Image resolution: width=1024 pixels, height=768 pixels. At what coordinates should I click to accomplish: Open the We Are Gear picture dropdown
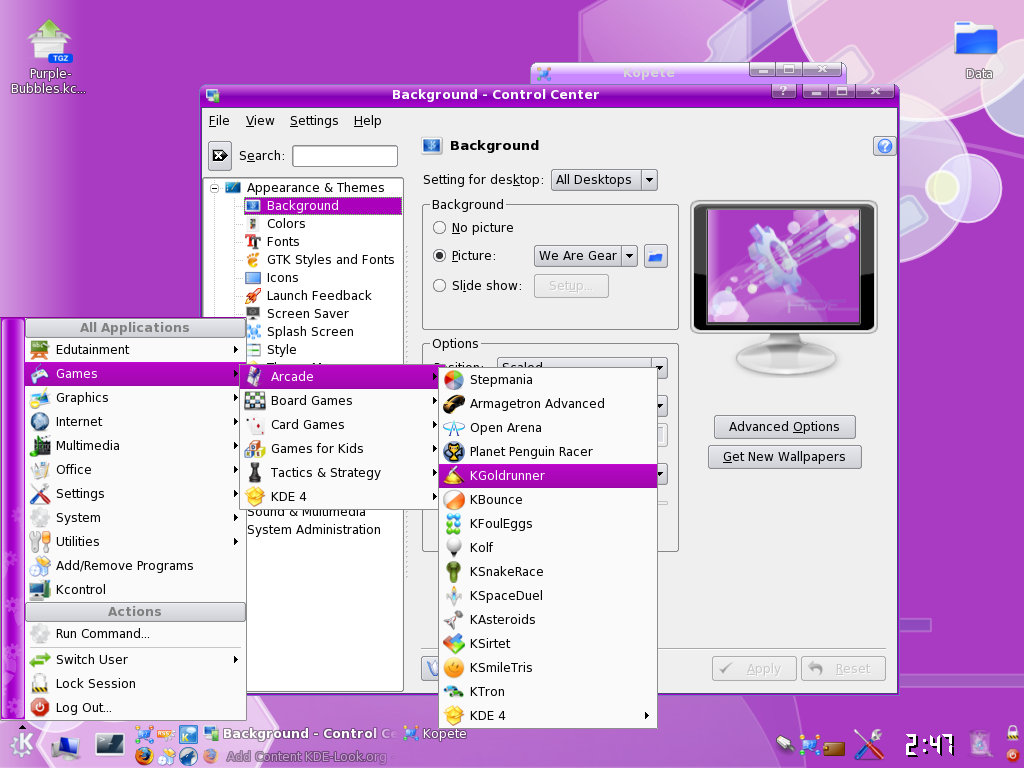coord(585,256)
